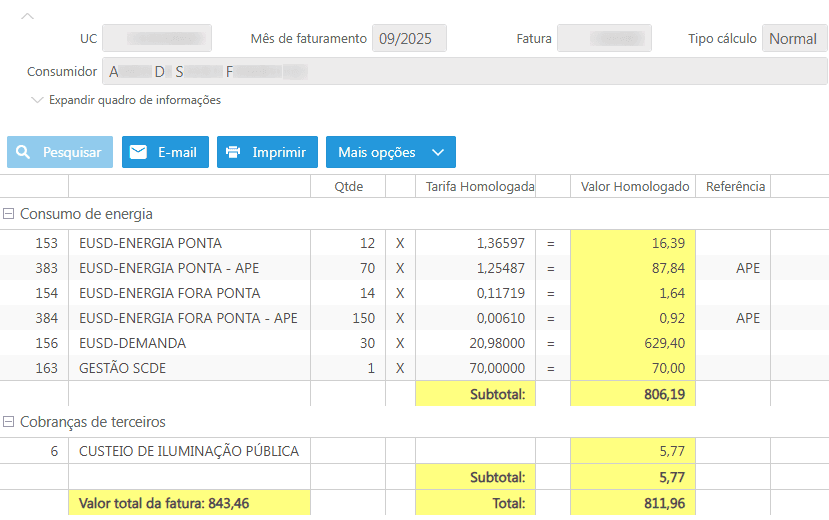Viewport: 829px width, 520px height.
Task: Open the Mais opções dropdown arrow
Action: click(437, 152)
